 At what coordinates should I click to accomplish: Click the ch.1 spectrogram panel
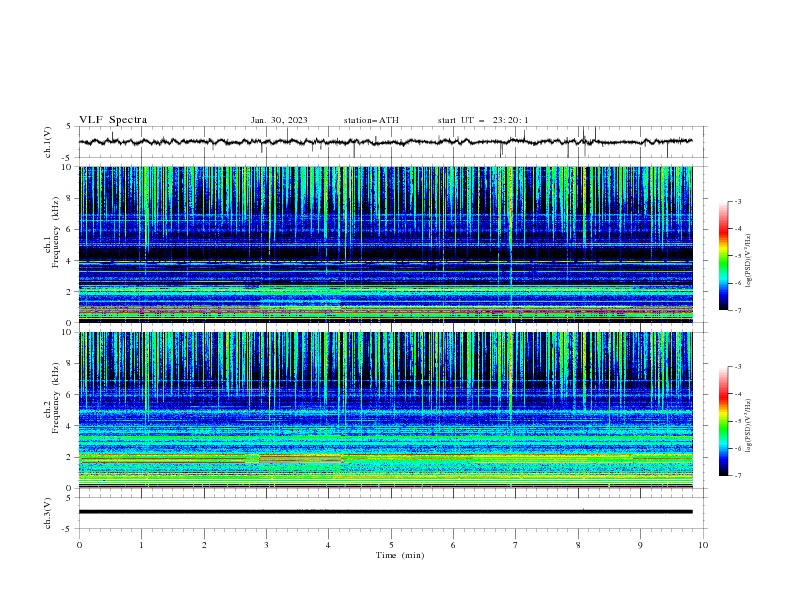coord(385,244)
